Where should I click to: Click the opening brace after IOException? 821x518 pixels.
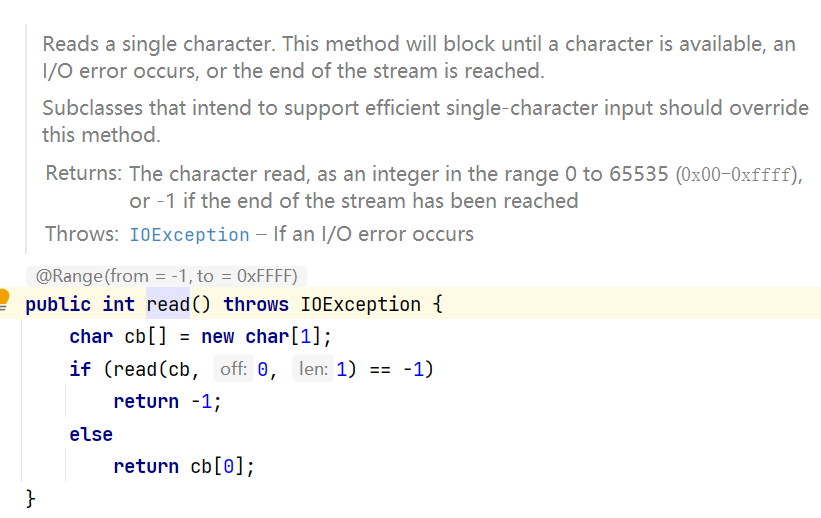[x=438, y=304]
